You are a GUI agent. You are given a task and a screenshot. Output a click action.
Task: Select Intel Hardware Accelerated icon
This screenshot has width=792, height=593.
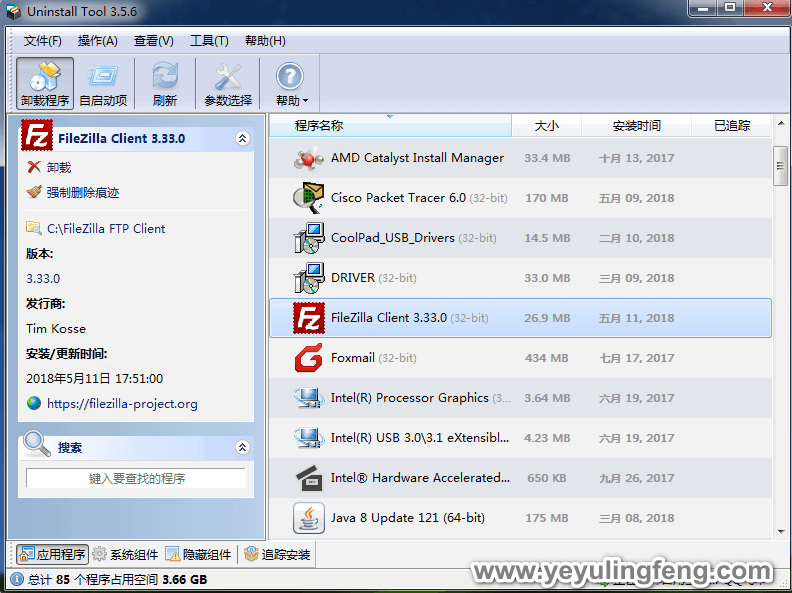point(308,478)
